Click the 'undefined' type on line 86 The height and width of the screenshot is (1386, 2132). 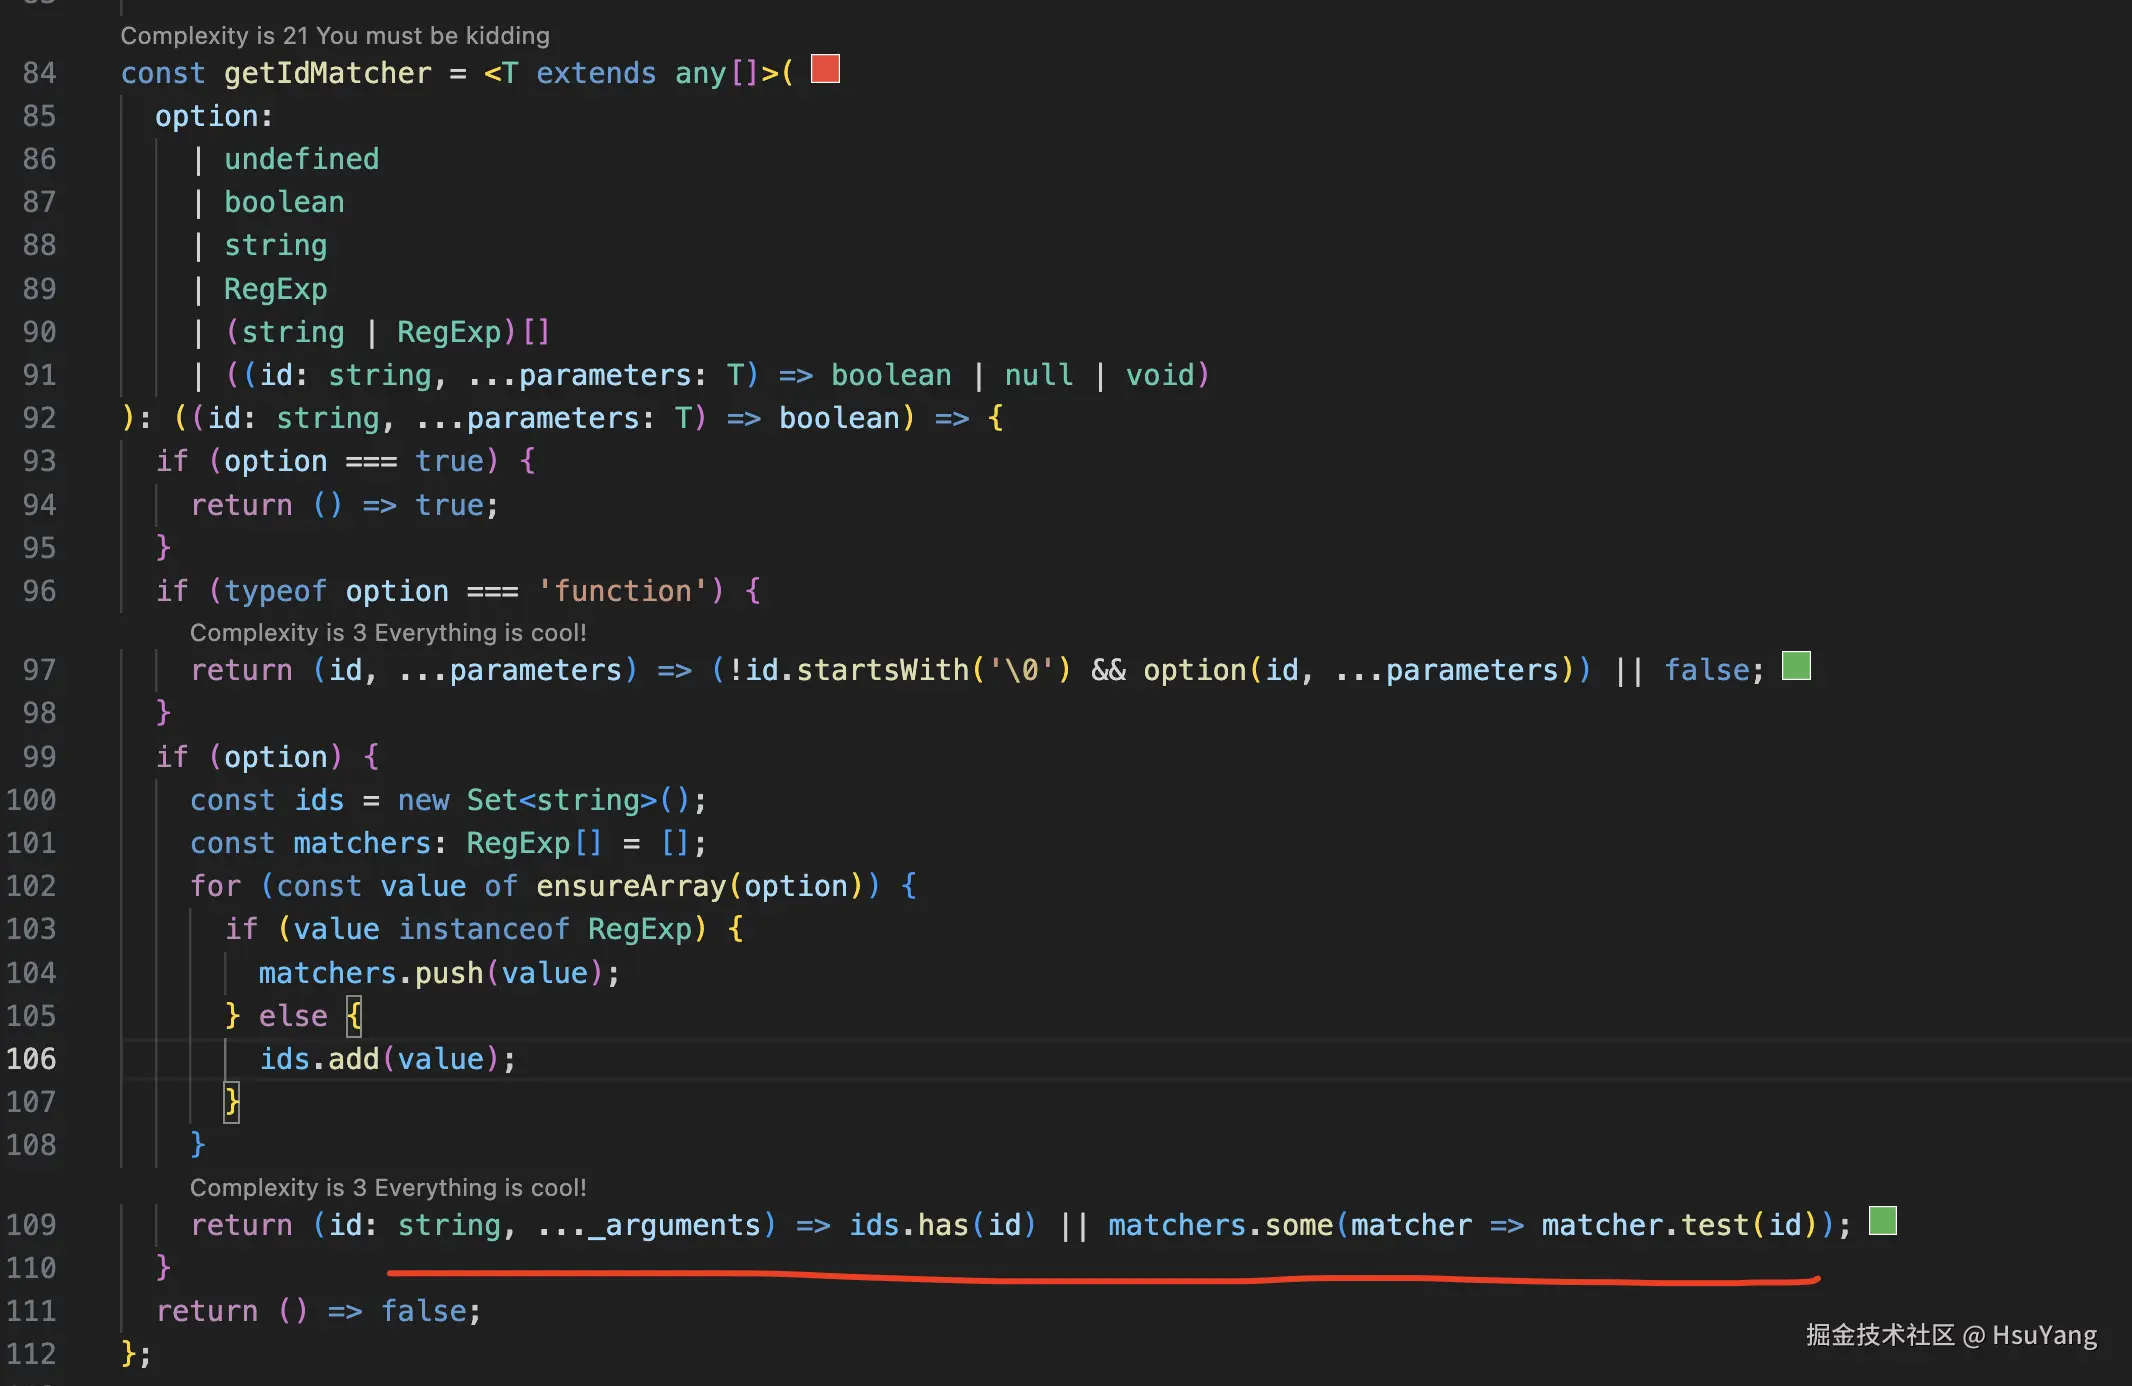[301, 159]
